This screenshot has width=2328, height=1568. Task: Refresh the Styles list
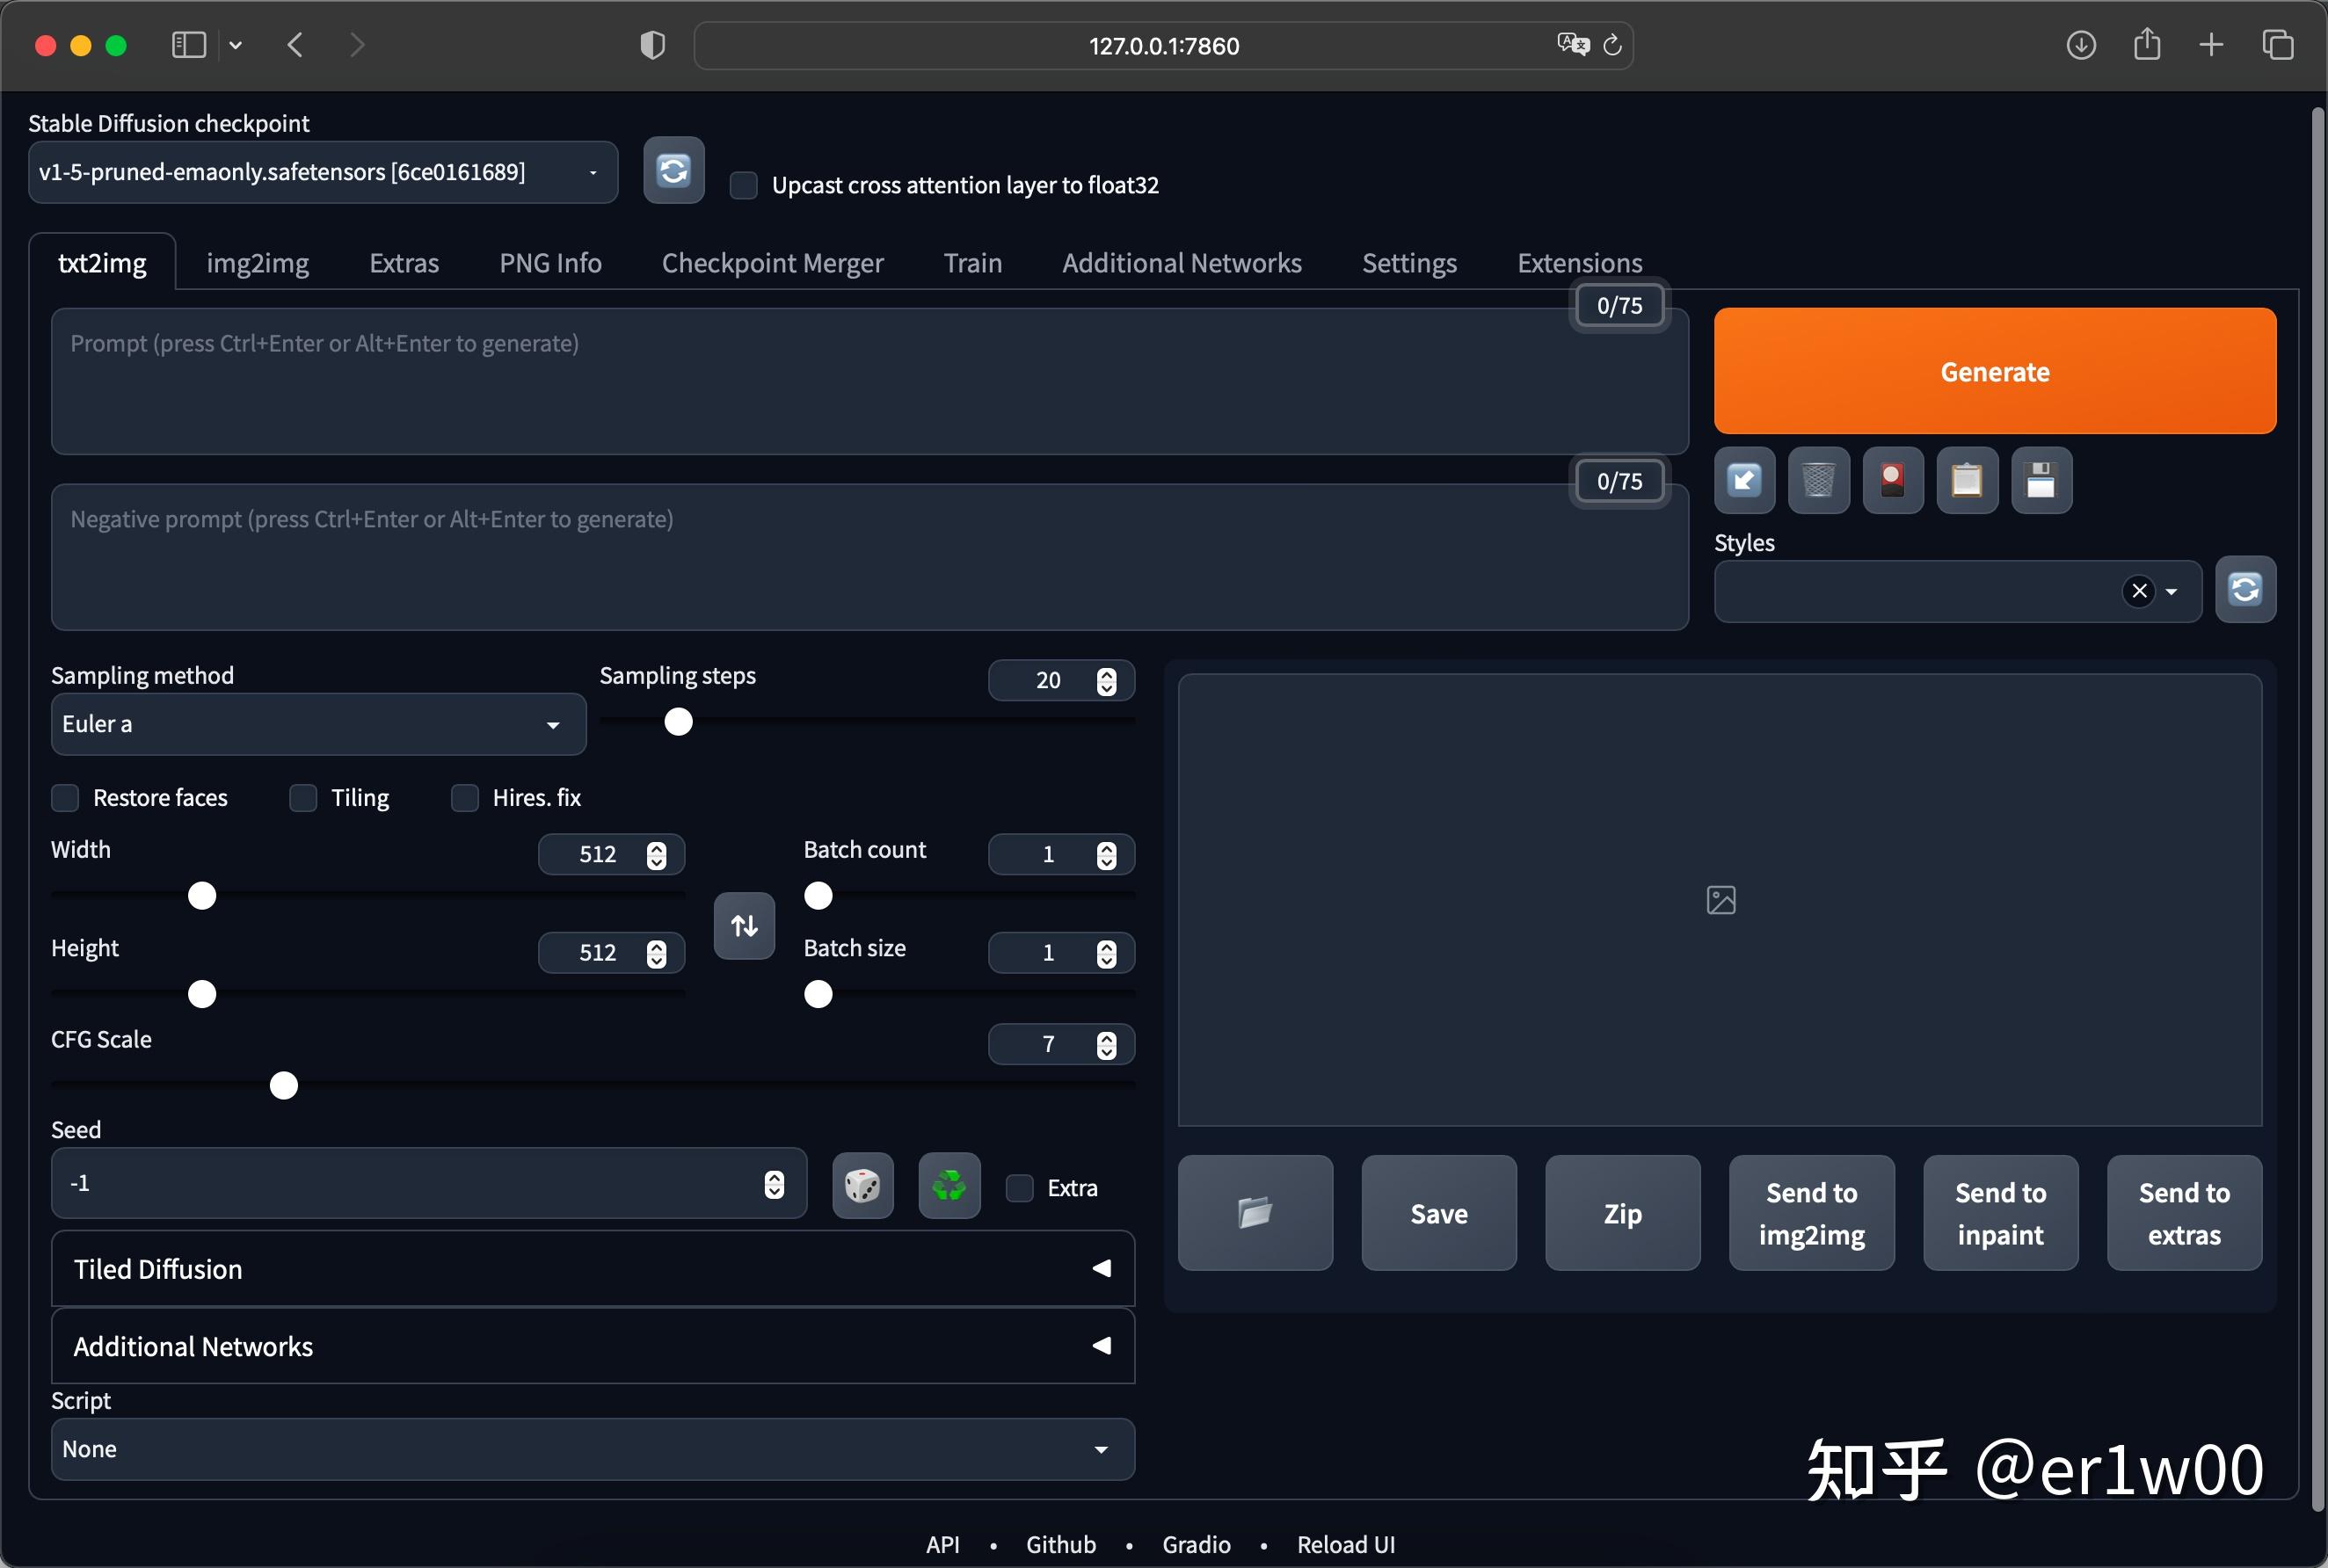(x=2245, y=589)
